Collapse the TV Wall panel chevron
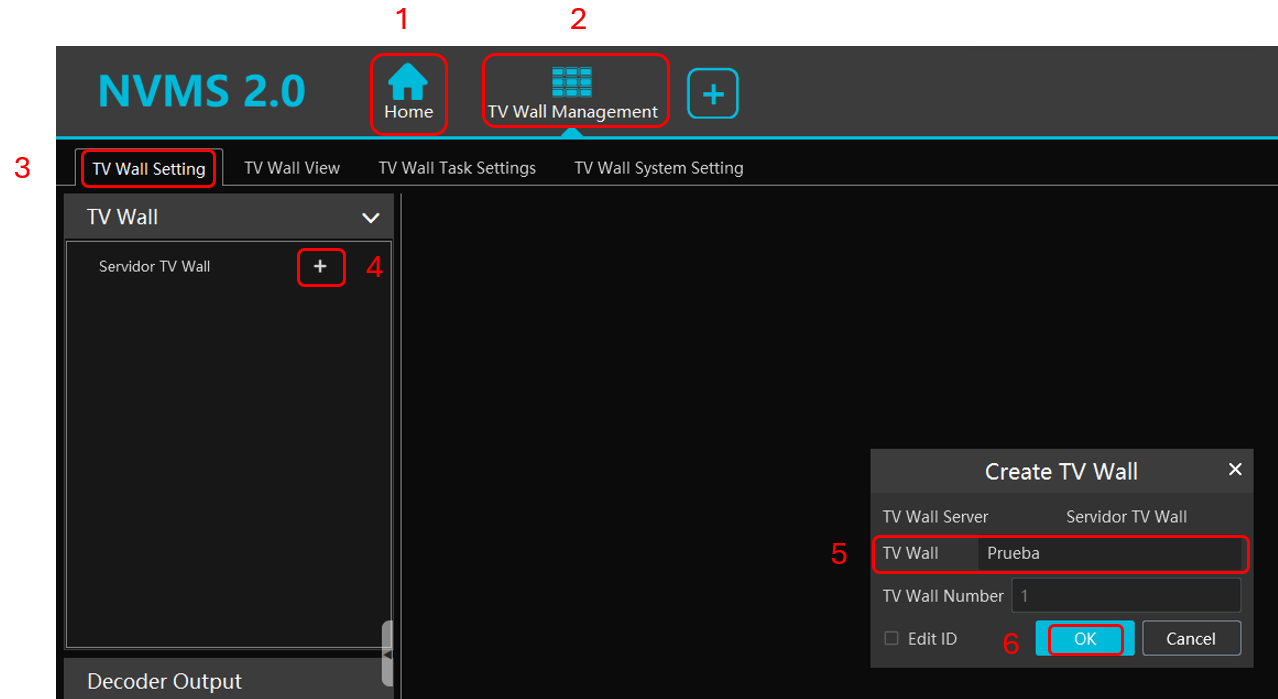Viewport: 1278px width, 699px height. 370,218
